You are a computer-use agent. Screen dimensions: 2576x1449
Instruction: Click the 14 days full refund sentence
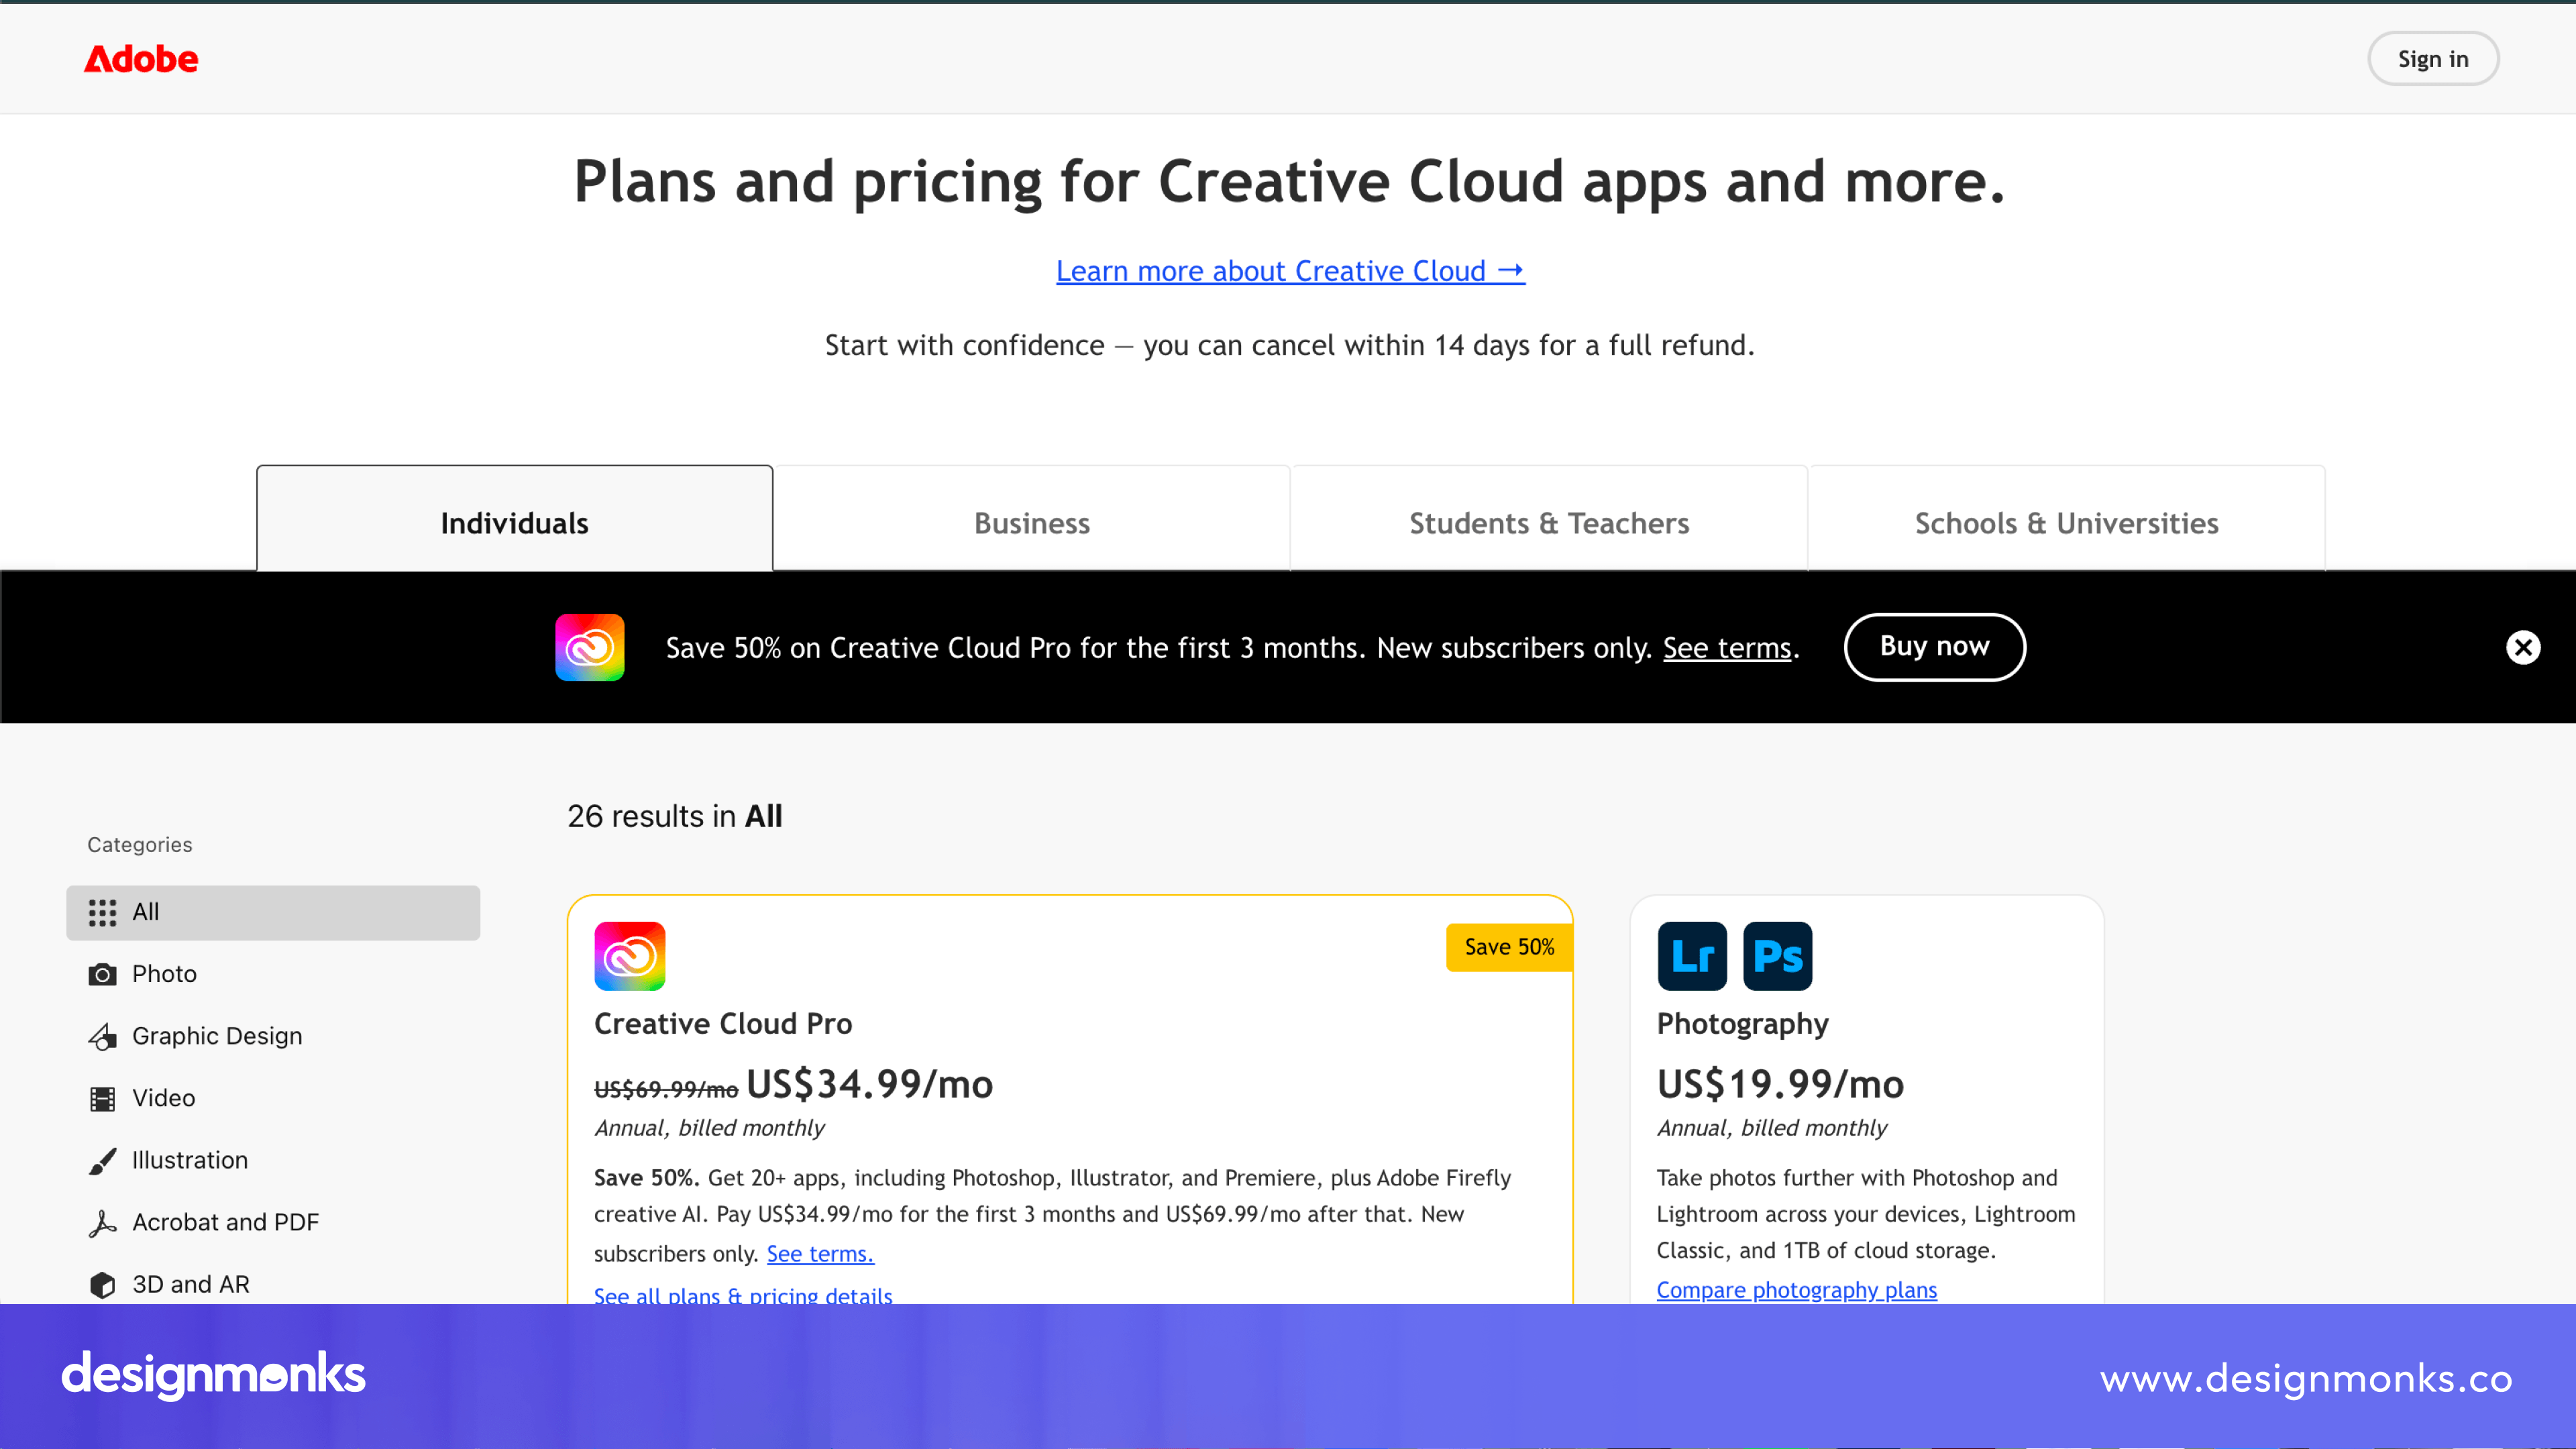pos(1290,346)
